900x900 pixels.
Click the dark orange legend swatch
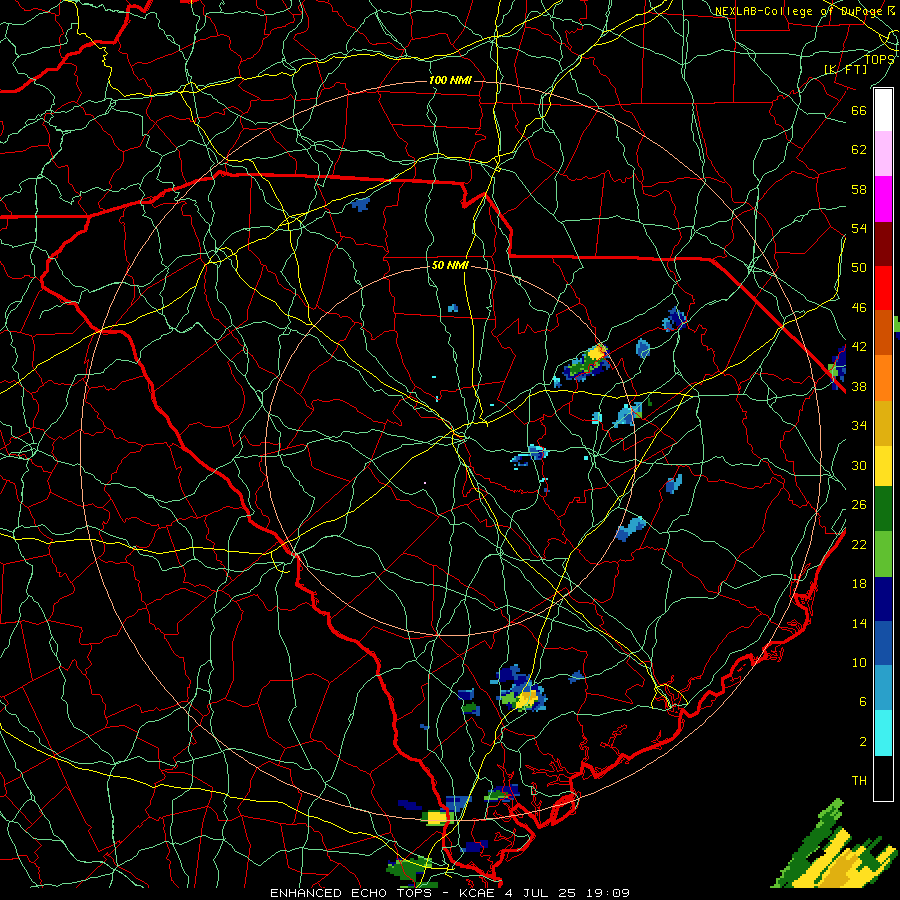(x=883, y=333)
